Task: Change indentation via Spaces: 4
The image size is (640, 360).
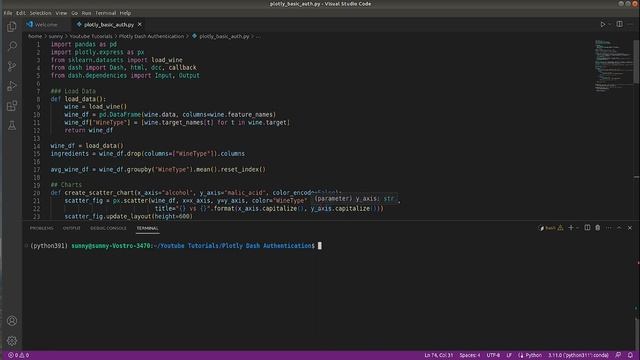Action: 469,355
